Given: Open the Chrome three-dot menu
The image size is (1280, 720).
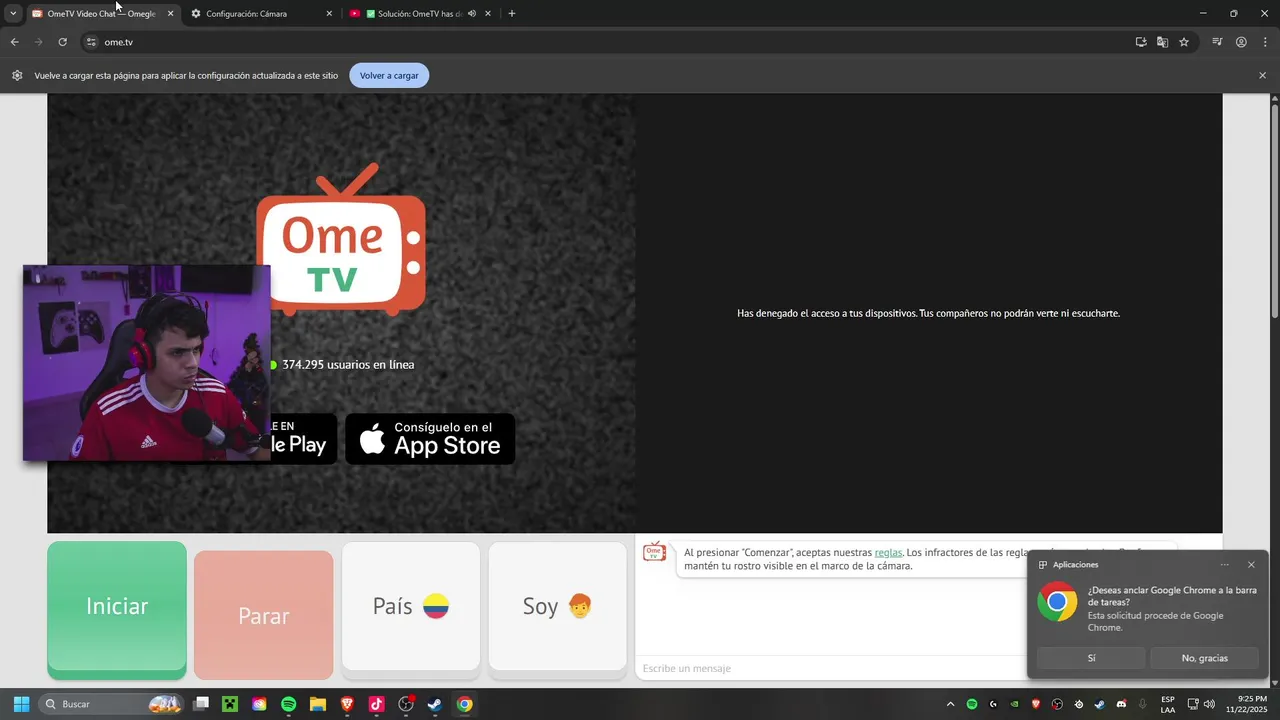Looking at the screenshot, I should point(1265,42).
